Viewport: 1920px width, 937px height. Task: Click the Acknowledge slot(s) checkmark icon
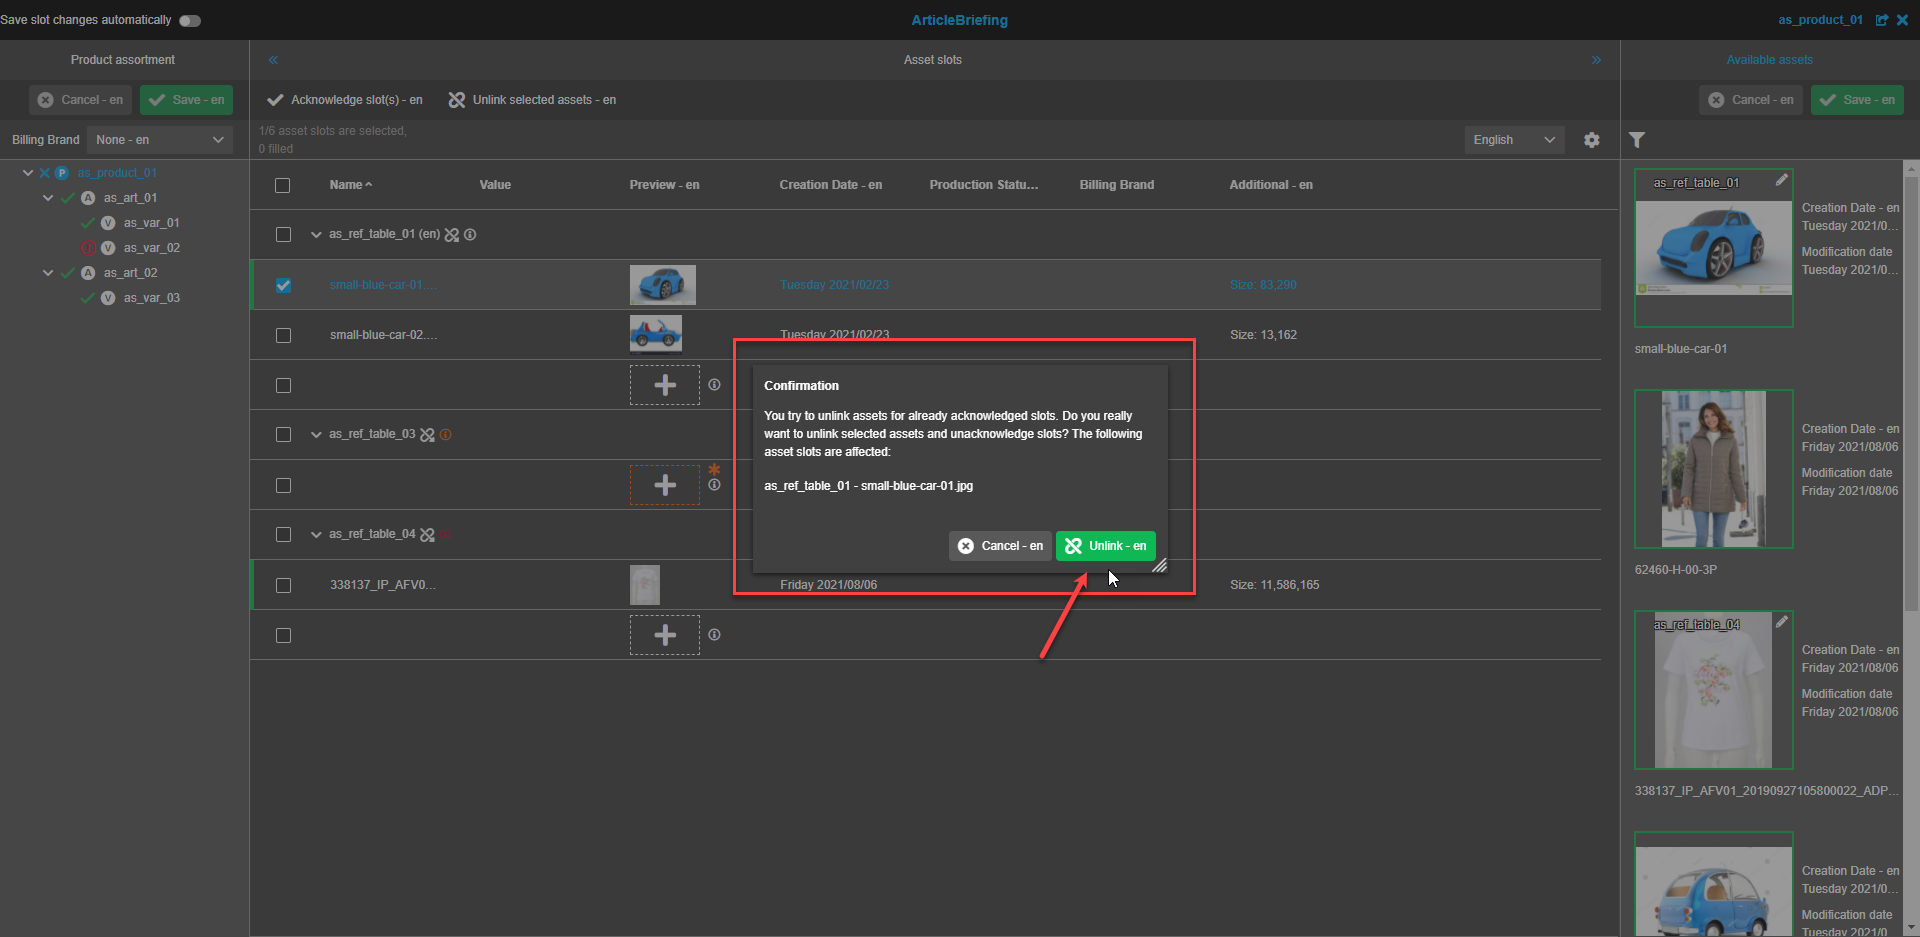[274, 99]
